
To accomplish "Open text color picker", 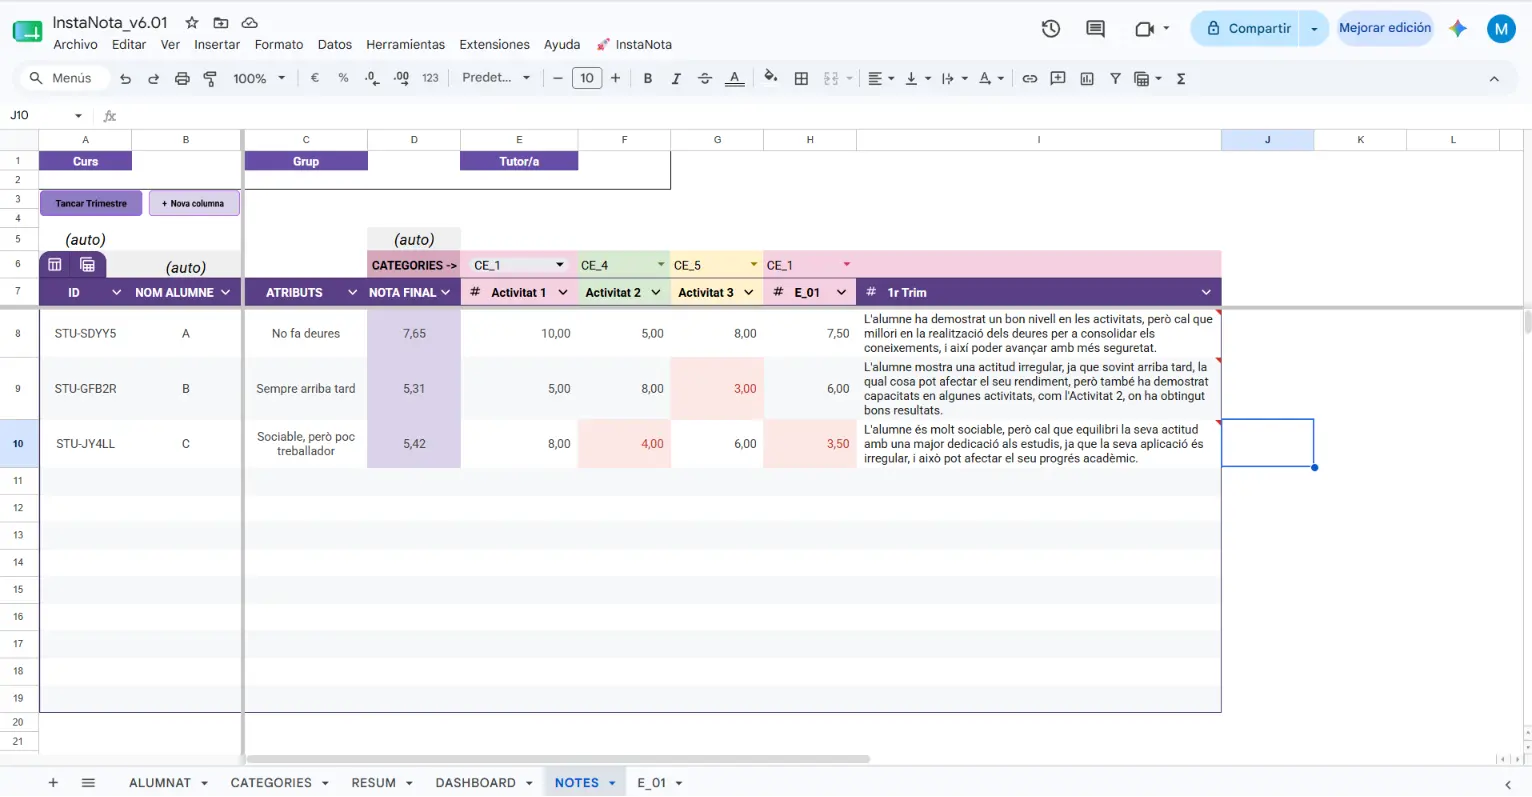I will [734, 78].
